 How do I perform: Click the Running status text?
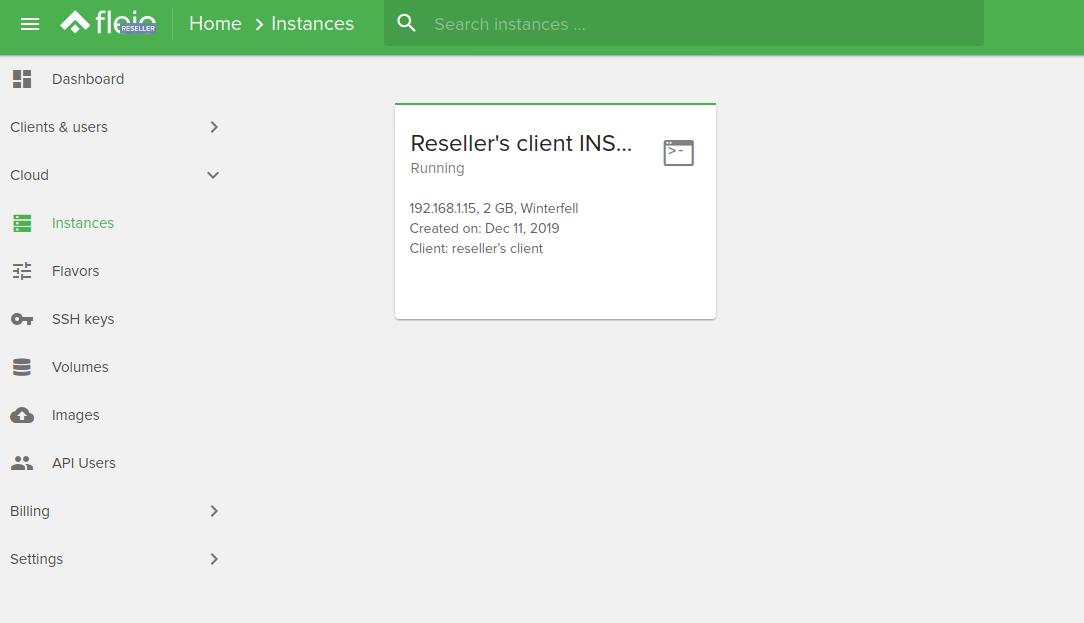[x=438, y=168]
